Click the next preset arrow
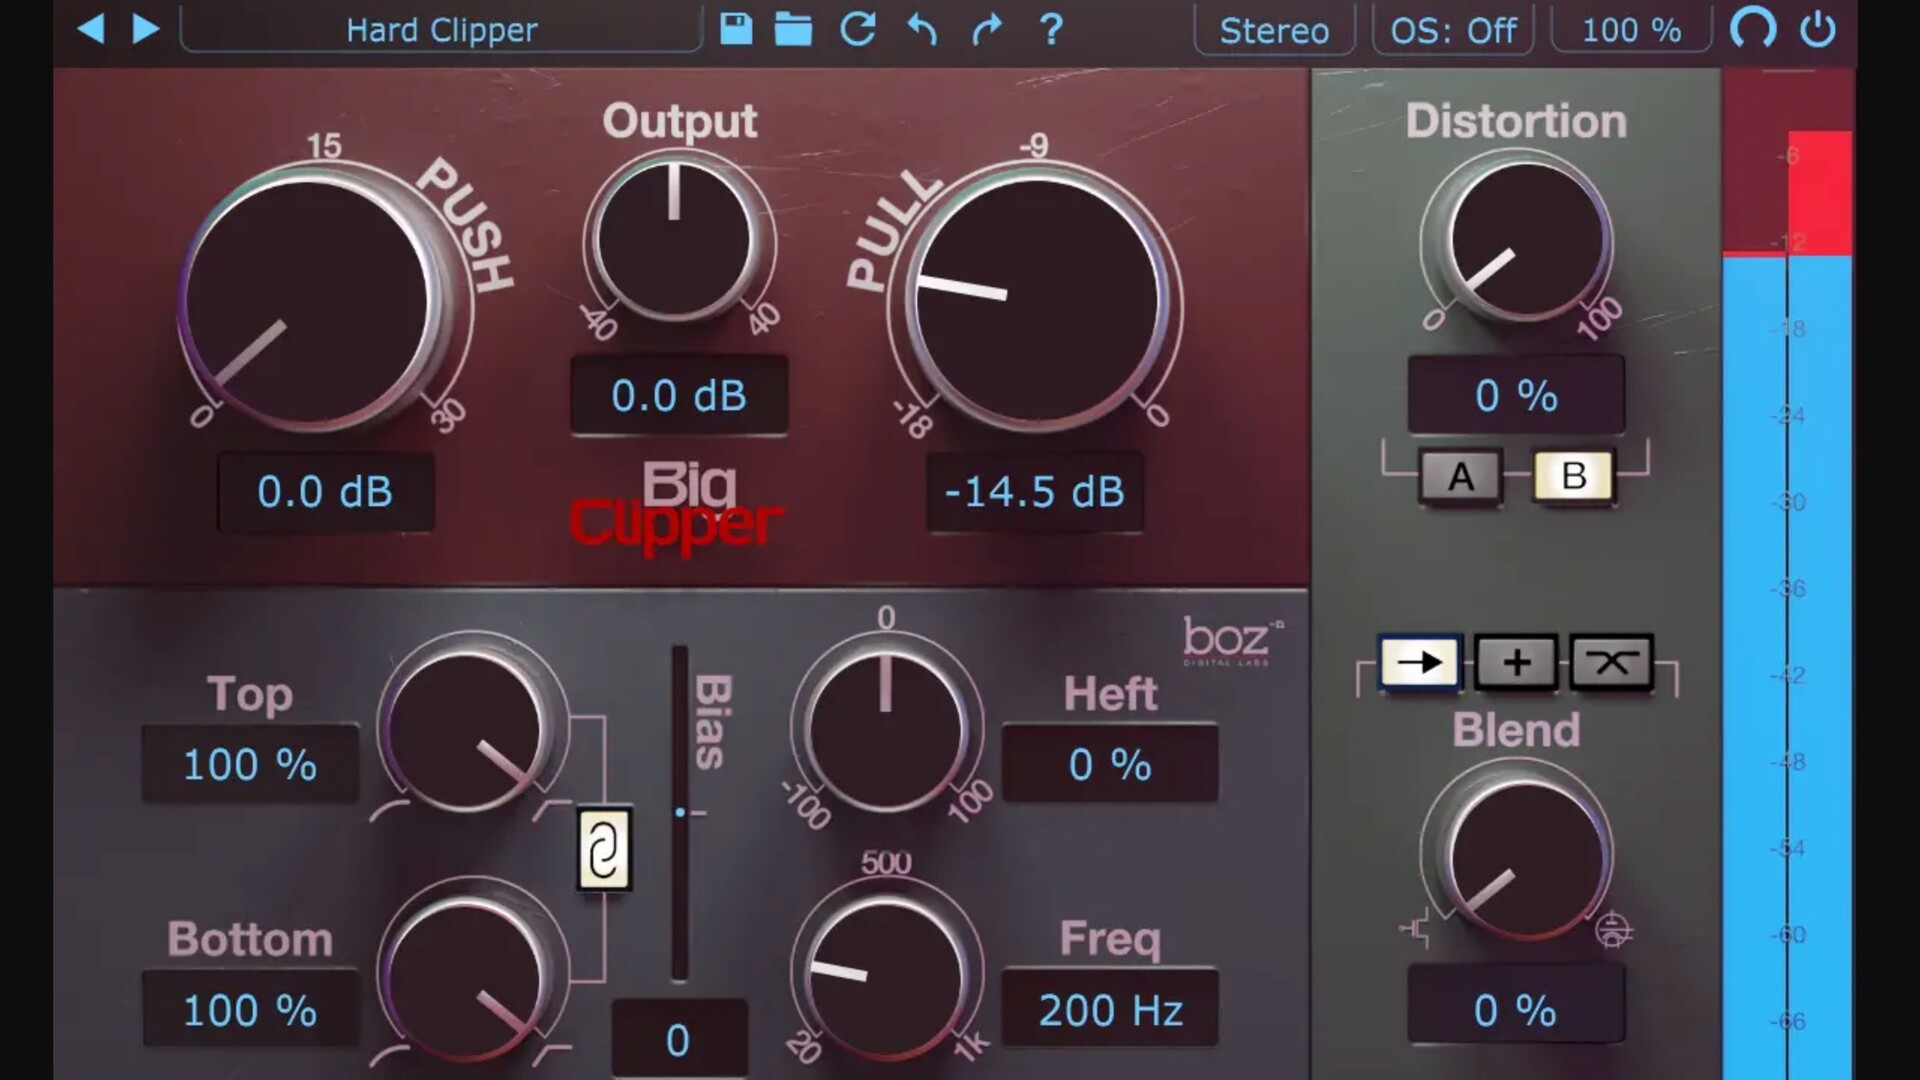Screen dimensions: 1920x1080 point(146,29)
